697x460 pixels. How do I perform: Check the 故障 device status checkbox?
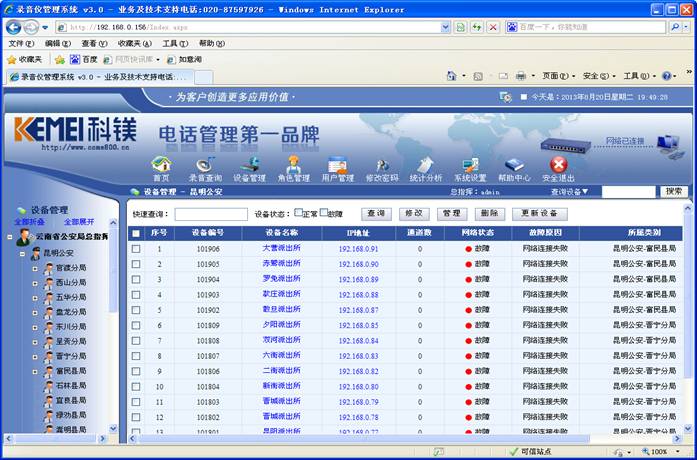pos(324,212)
